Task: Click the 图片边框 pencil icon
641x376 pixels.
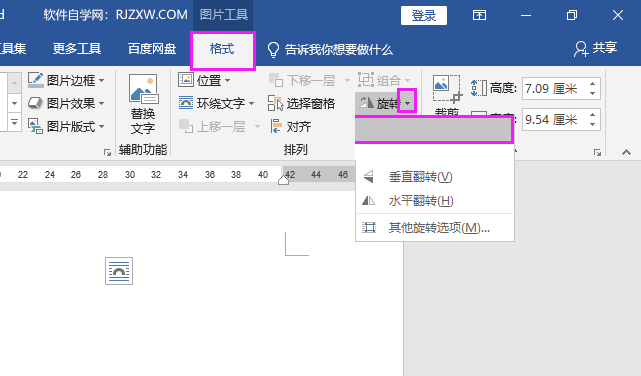Action: point(36,80)
